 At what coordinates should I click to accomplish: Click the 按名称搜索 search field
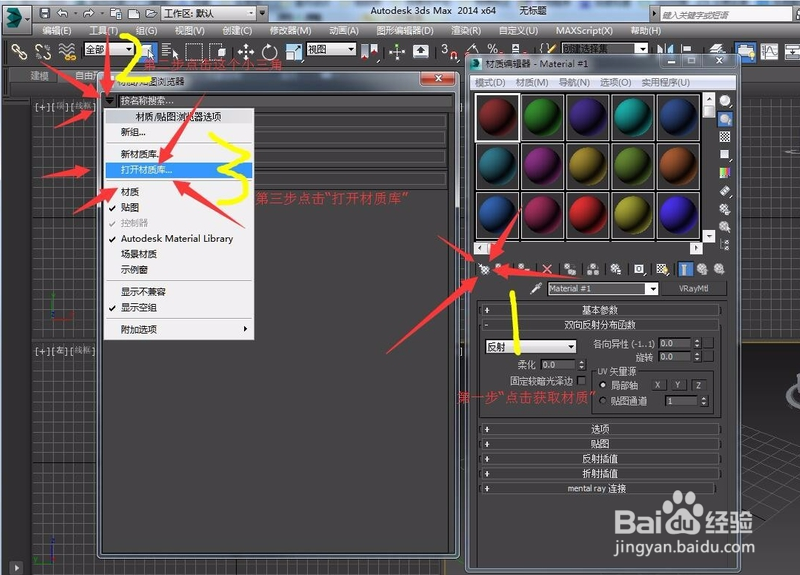[x=286, y=101]
